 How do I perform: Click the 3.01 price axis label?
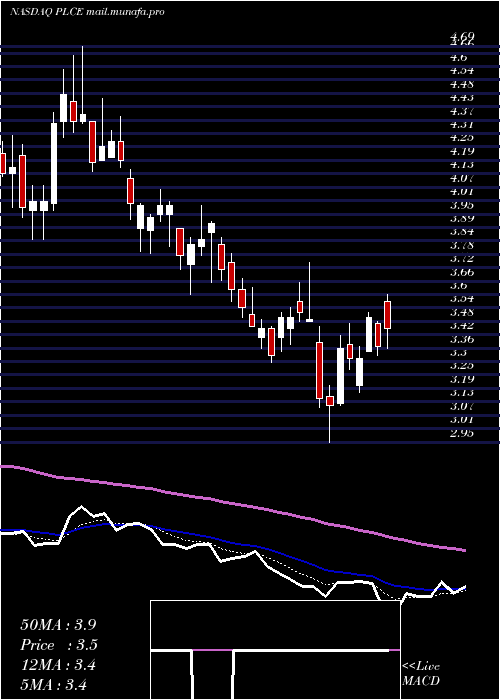coord(462,420)
